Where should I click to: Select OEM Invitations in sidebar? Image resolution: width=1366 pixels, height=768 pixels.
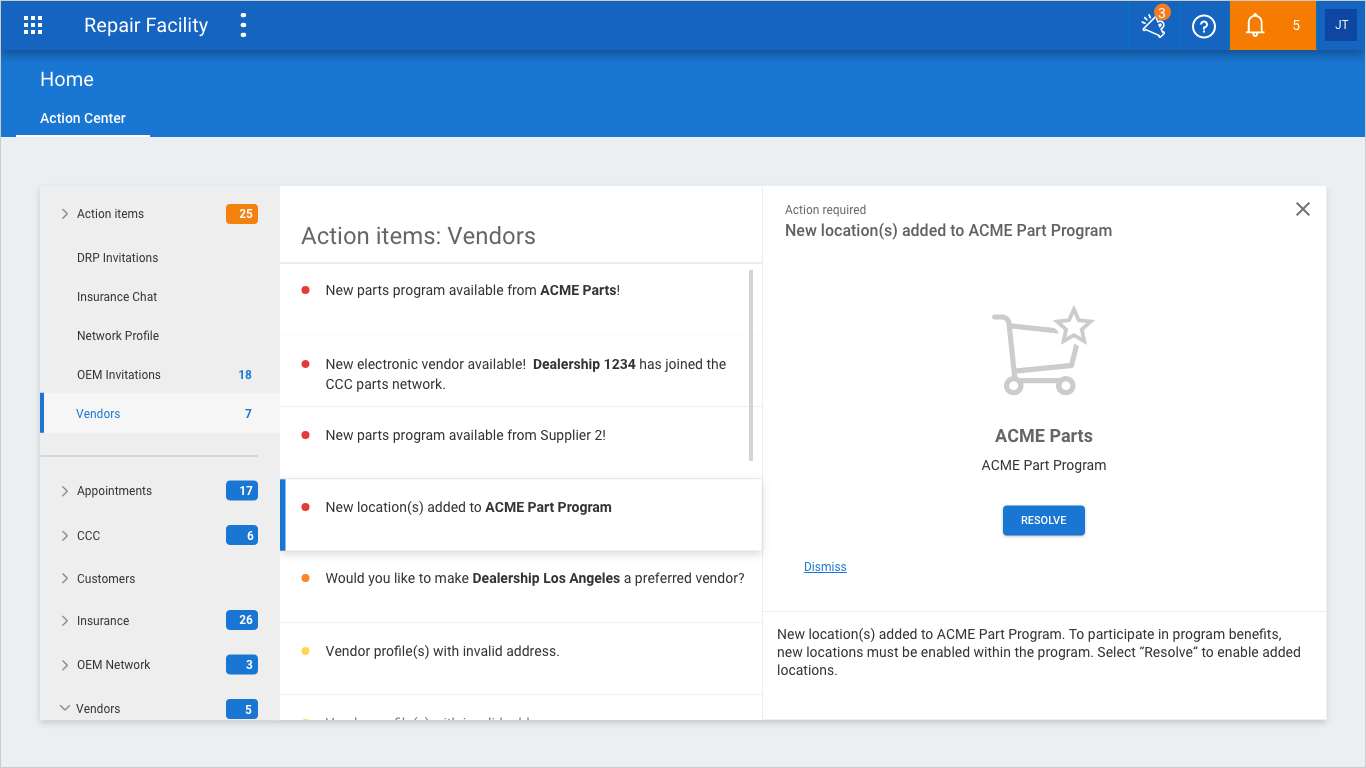click(x=119, y=375)
